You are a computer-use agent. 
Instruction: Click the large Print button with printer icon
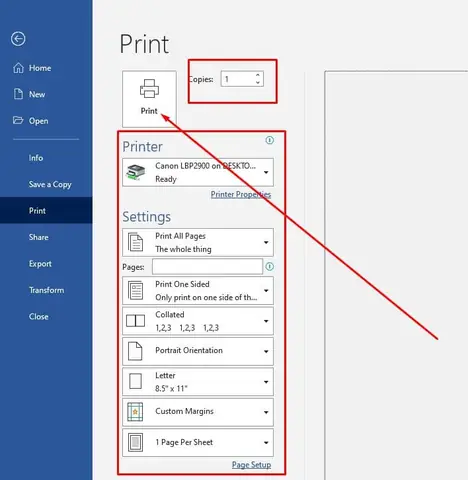[149, 99]
